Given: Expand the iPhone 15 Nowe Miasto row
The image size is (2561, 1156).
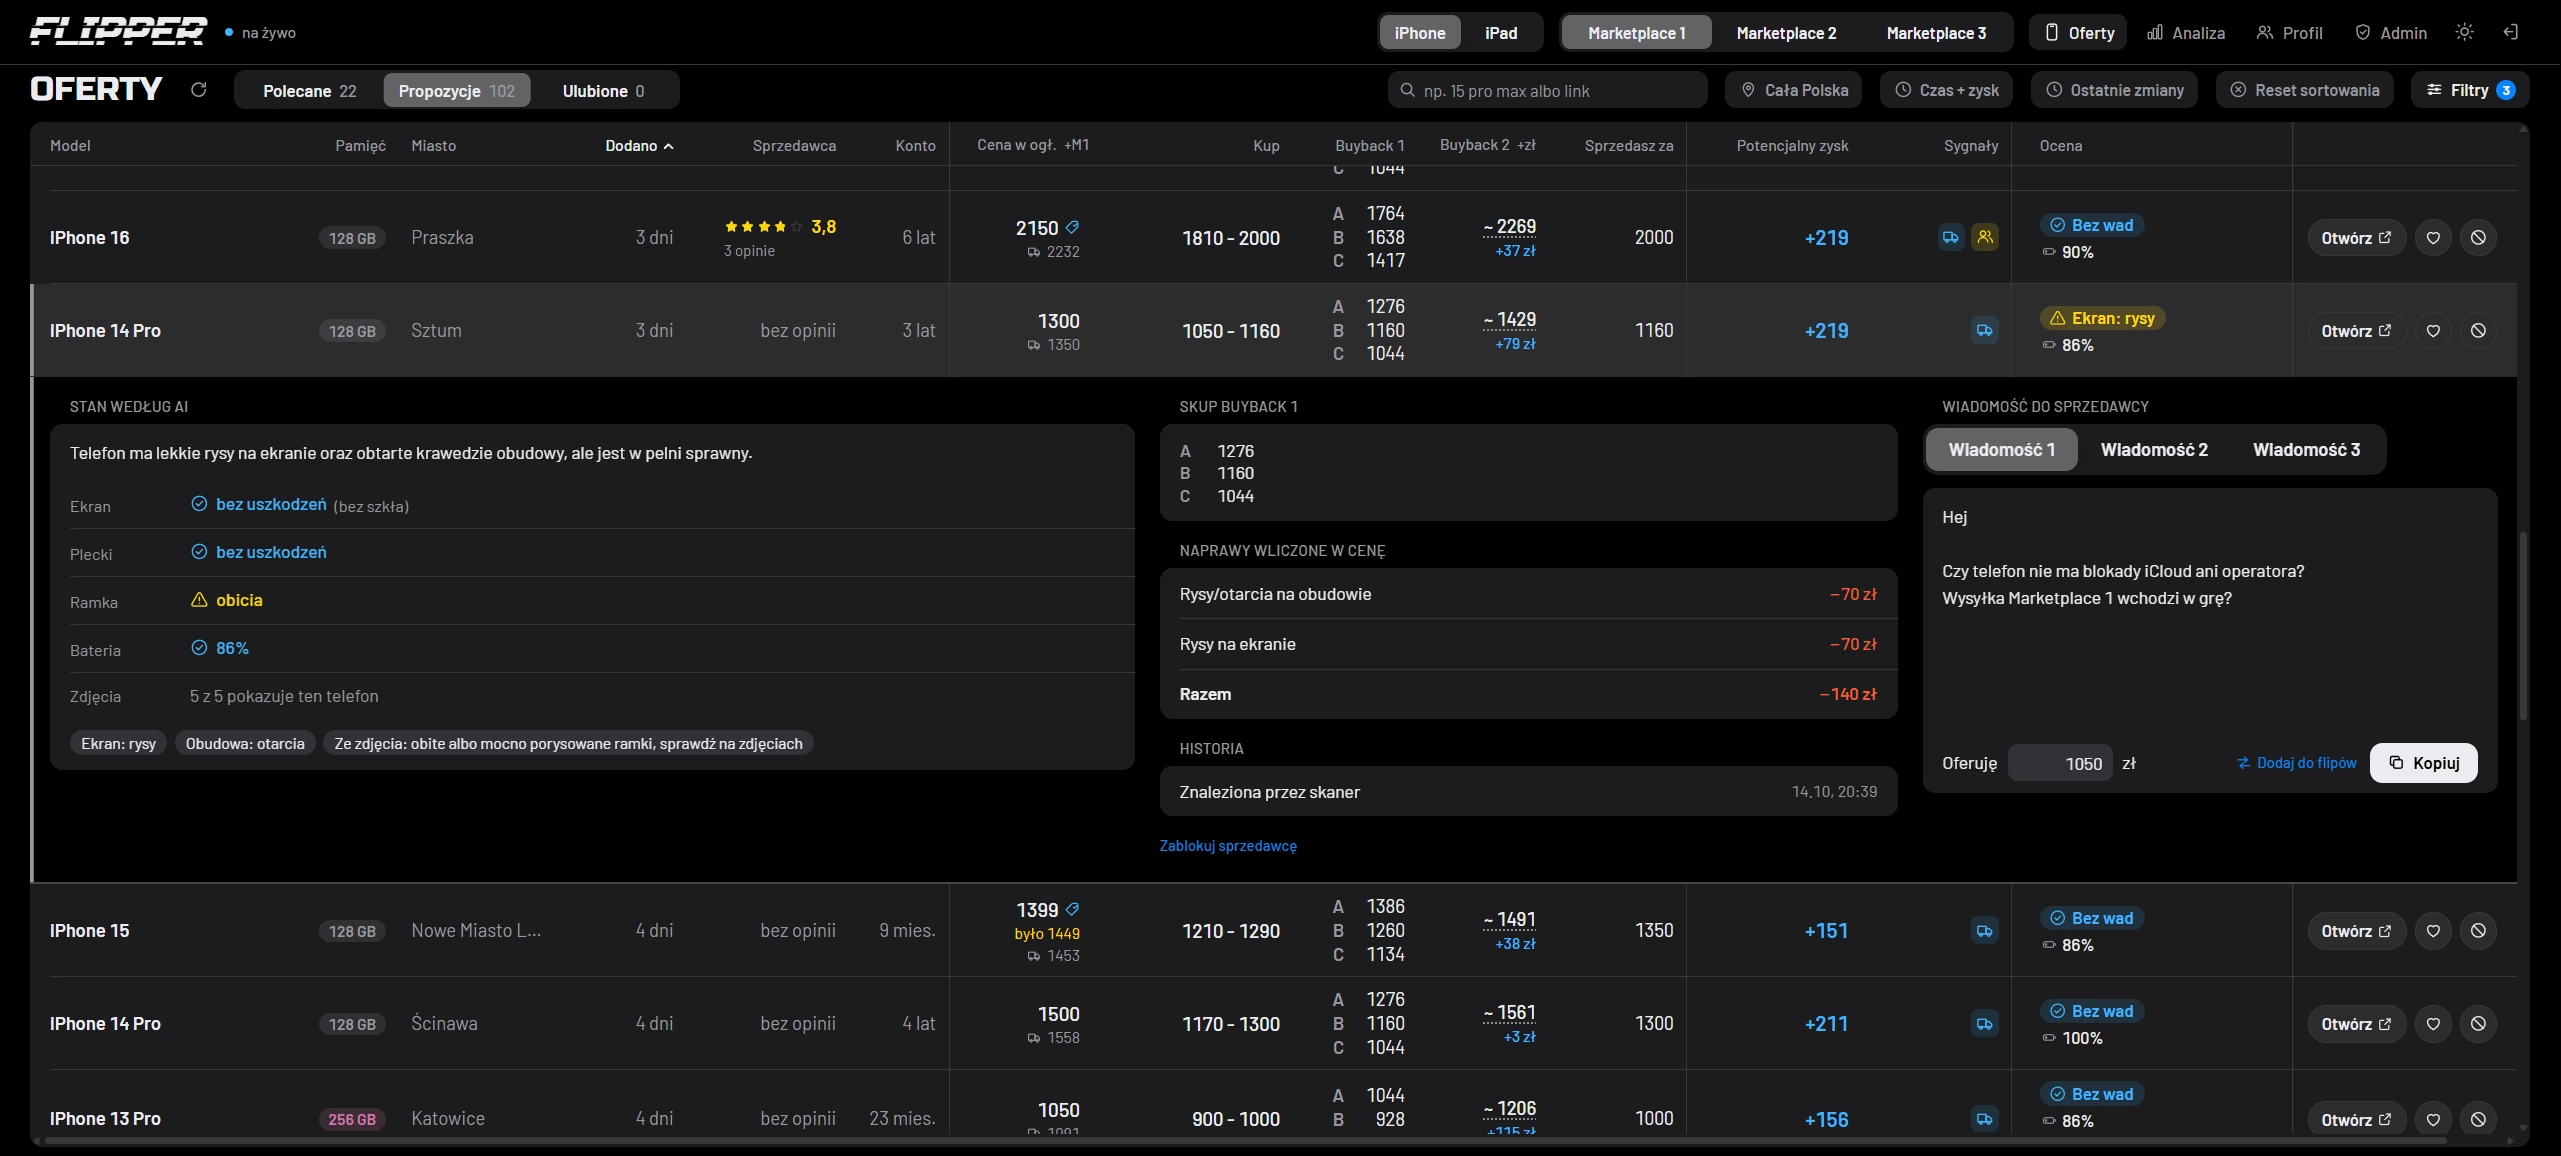Looking at the screenshot, I should pyautogui.click(x=1273, y=931).
